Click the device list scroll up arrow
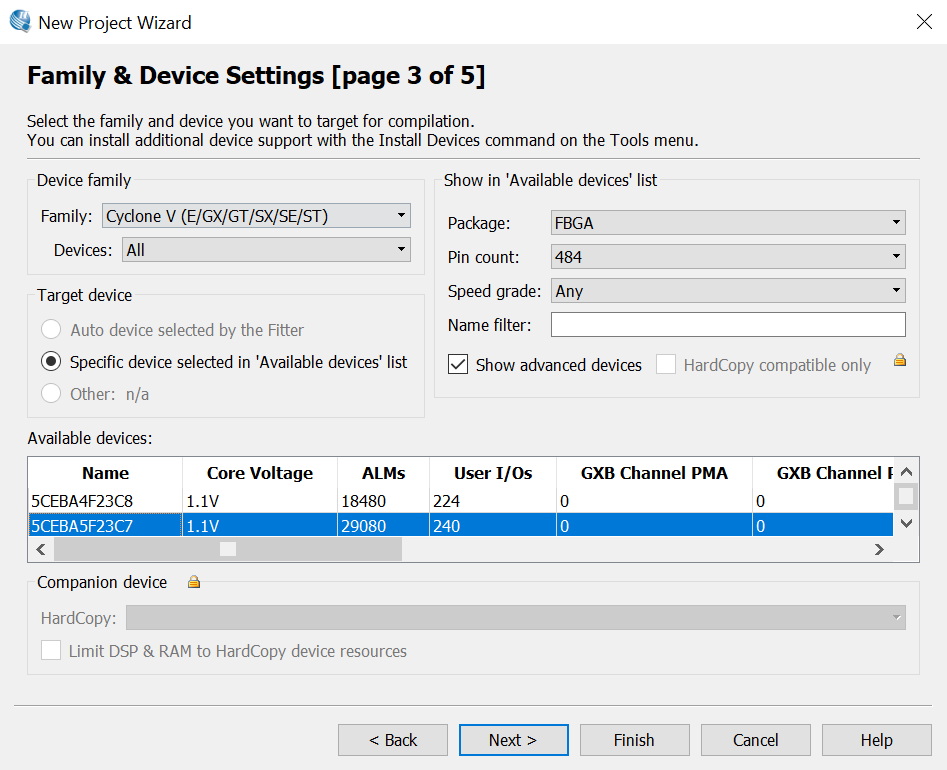This screenshot has width=947, height=770. coord(906,473)
